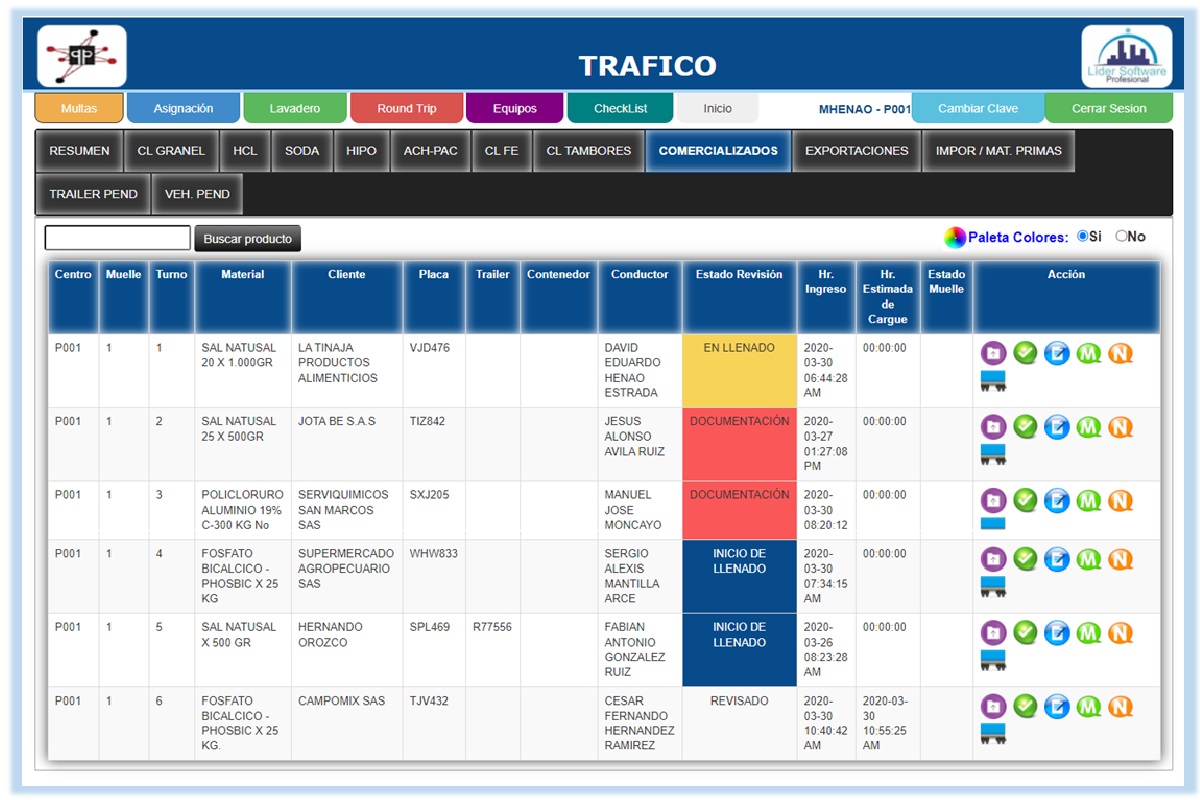Click the color wheel Paleta Colores icon
The height and width of the screenshot is (800, 1200).
pyautogui.click(x=954, y=238)
